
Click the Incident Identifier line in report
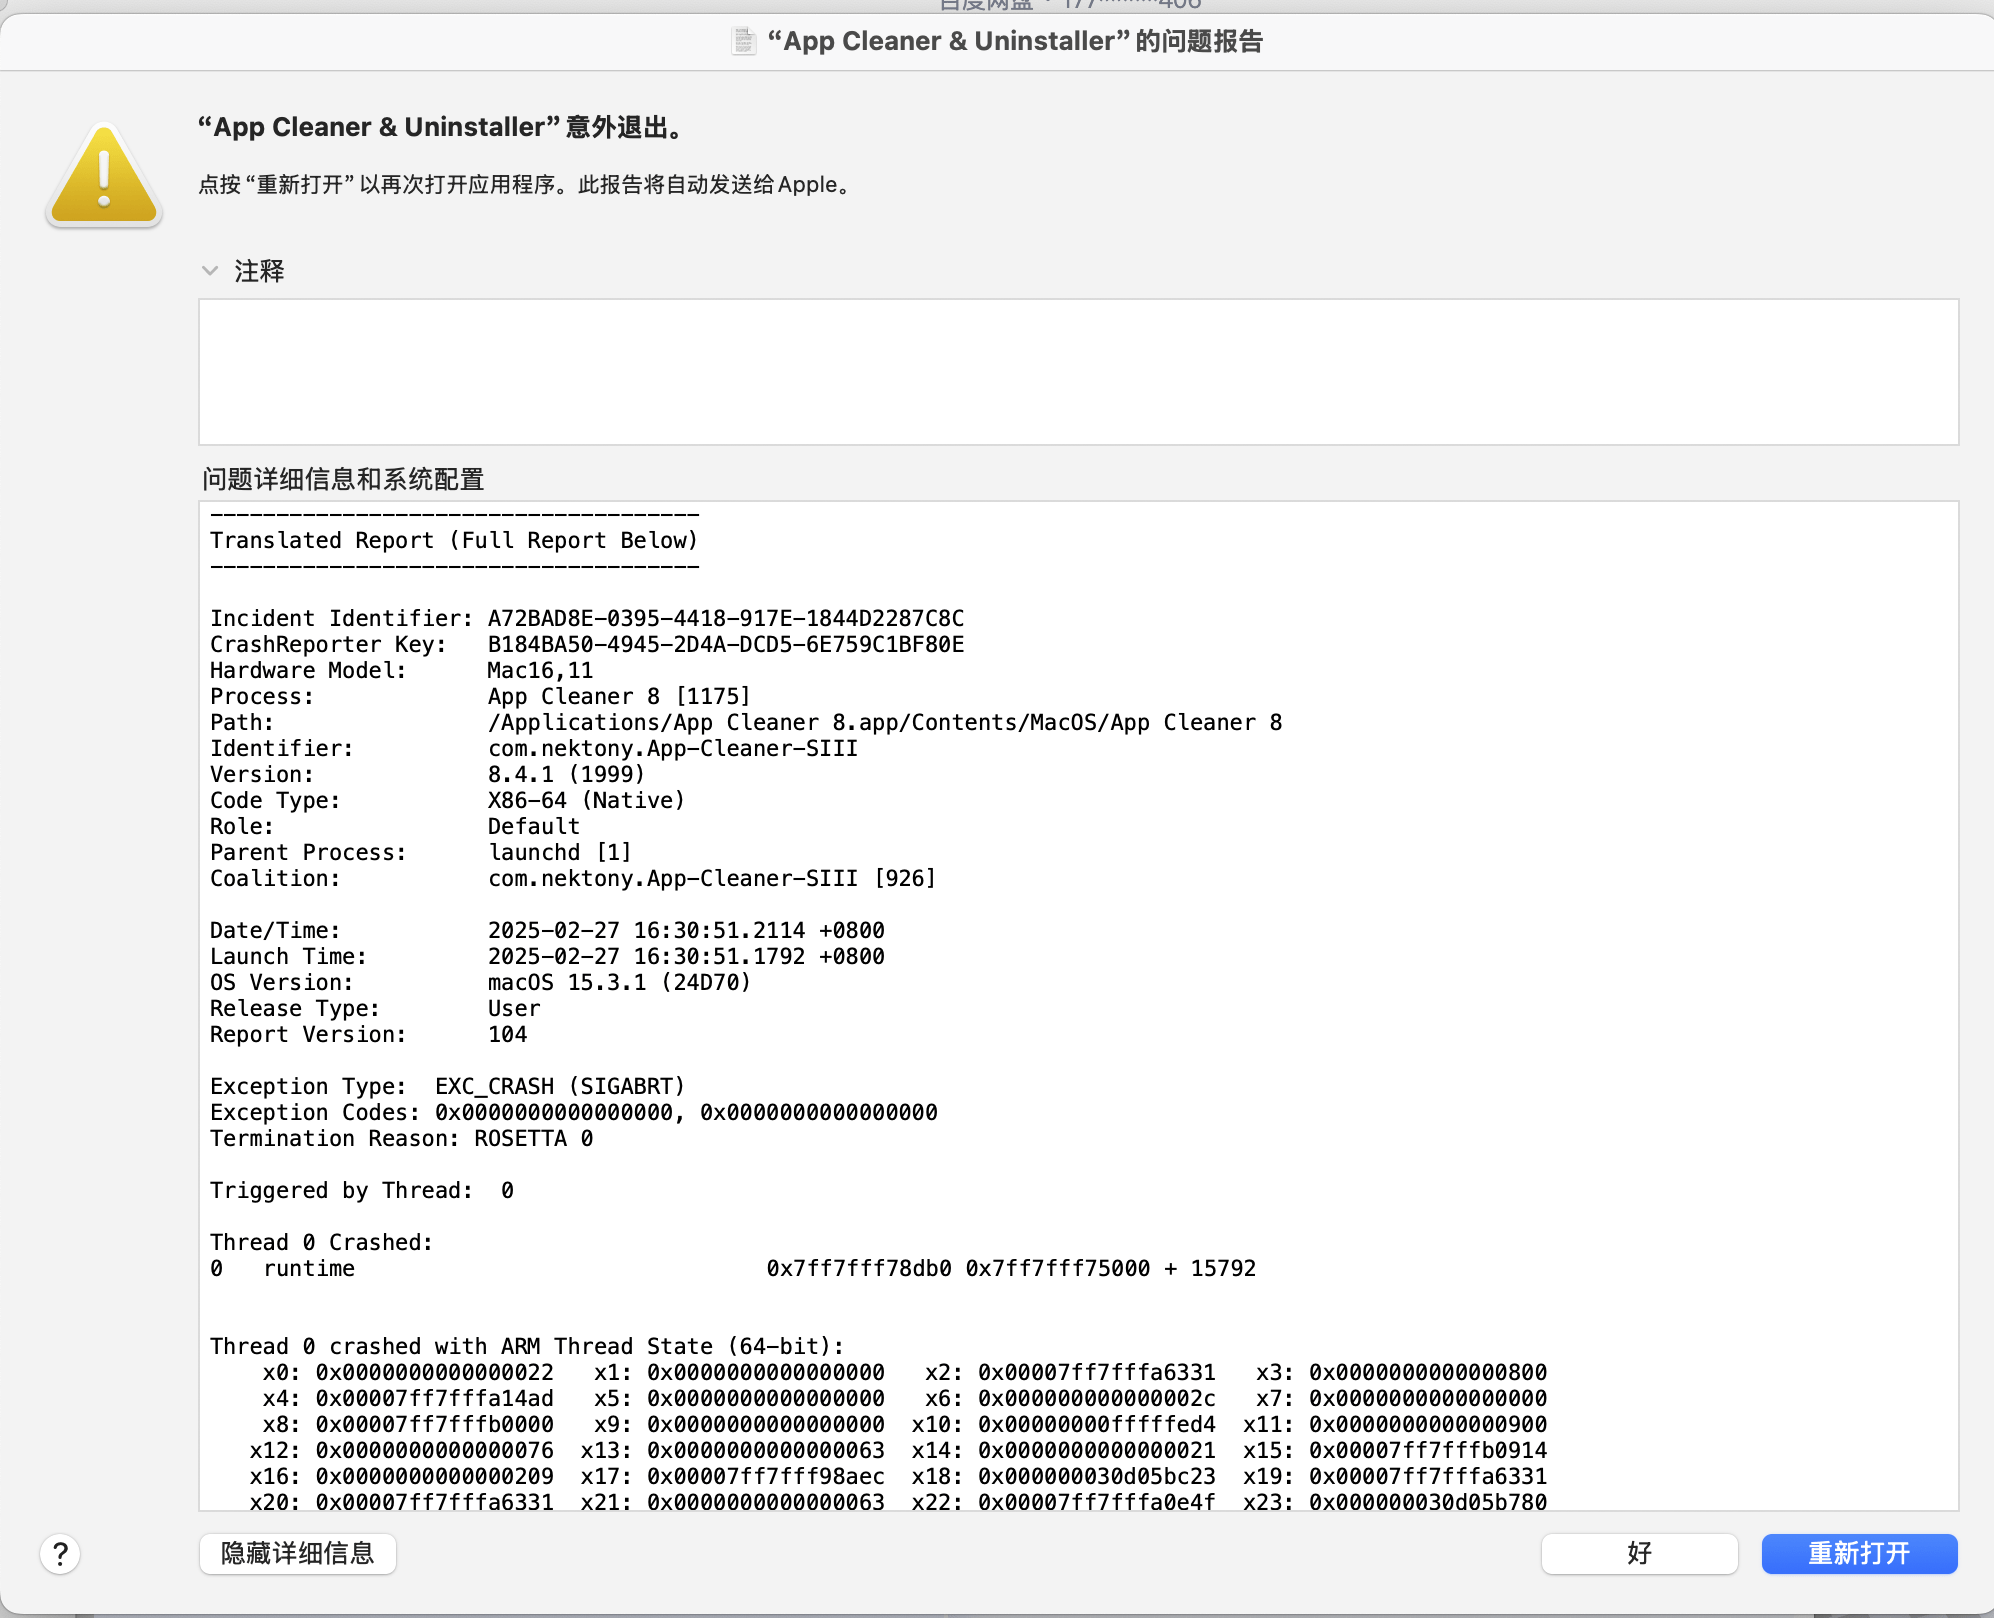[x=586, y=618]
